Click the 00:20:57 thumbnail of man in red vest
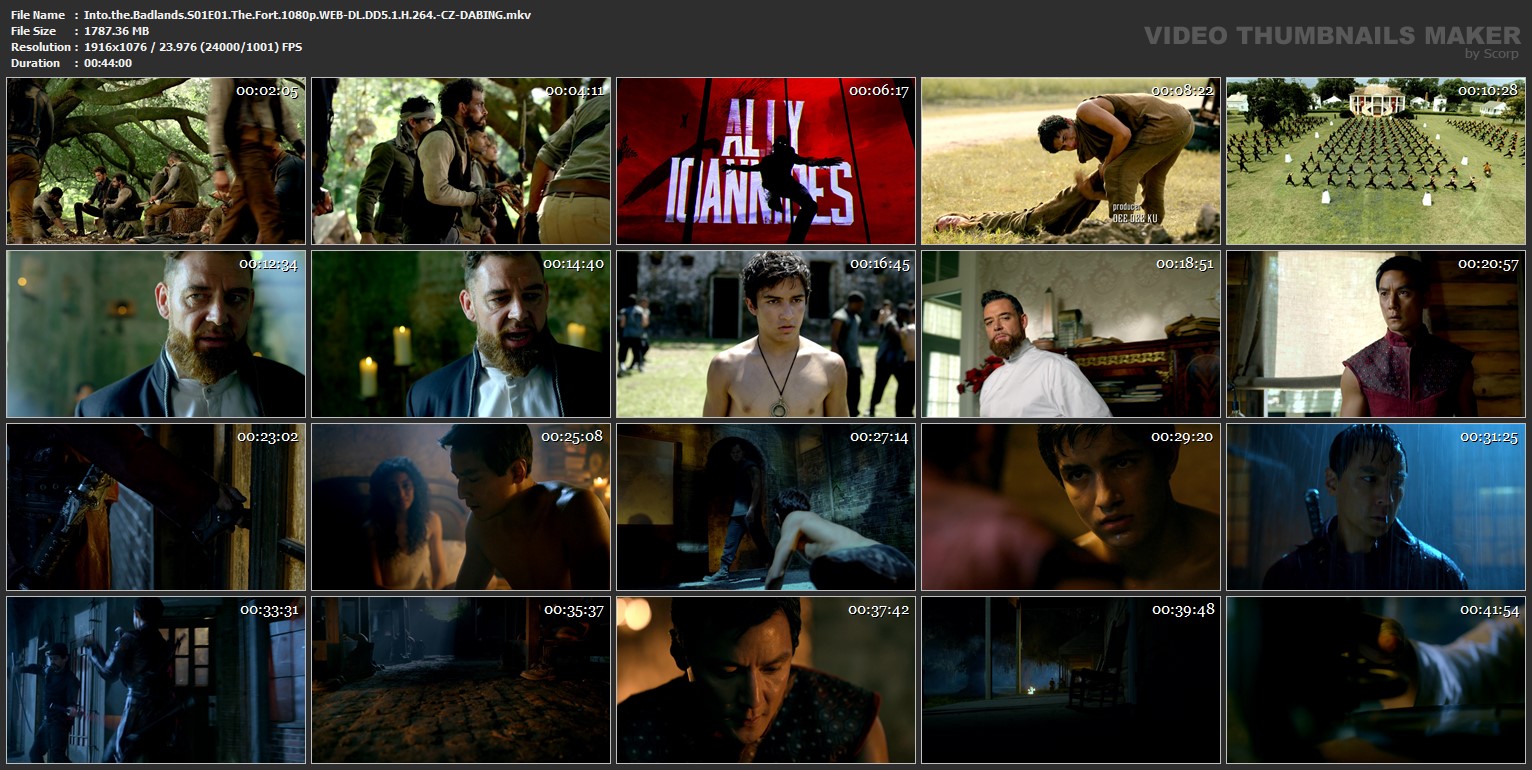 pos(1375,334)
